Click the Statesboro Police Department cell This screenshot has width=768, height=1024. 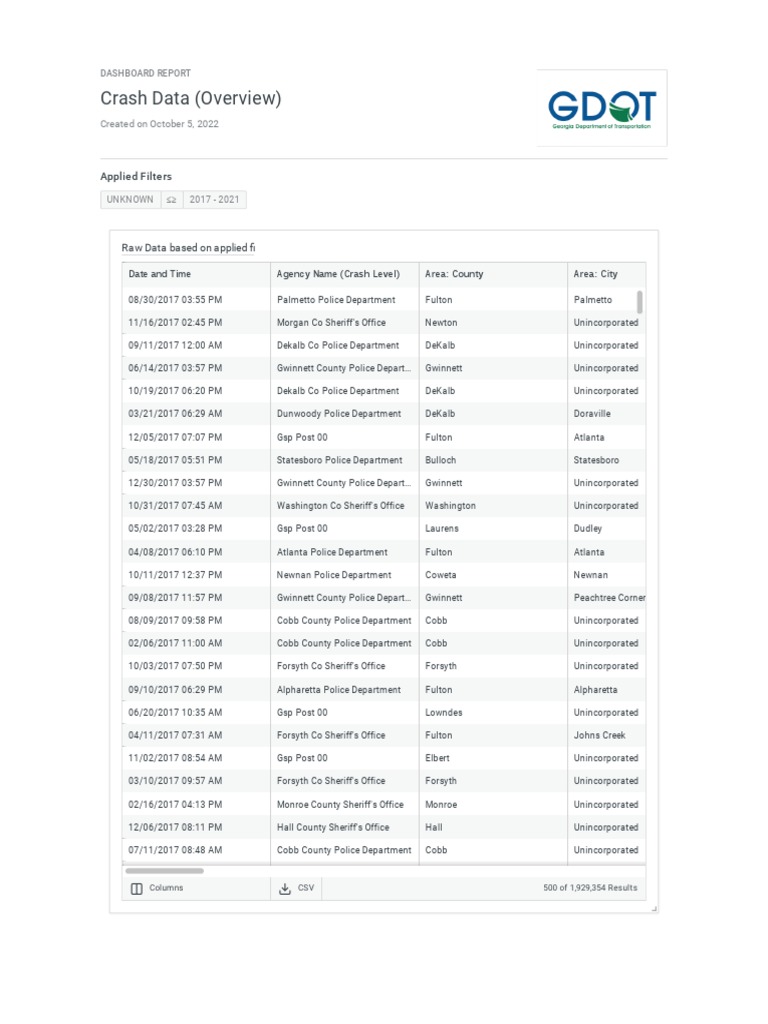(340, 460)
